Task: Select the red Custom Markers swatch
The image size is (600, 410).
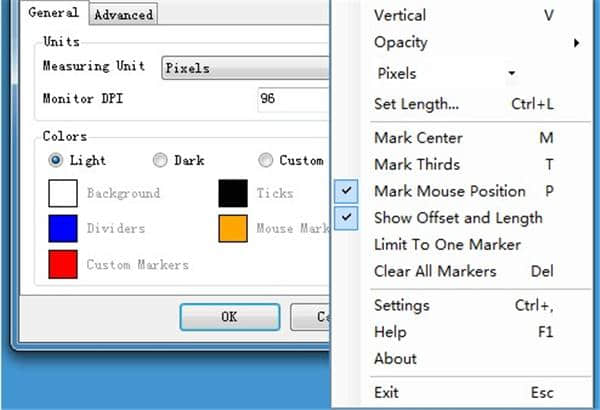Action: pyautogui.click(x=63, y=265)
